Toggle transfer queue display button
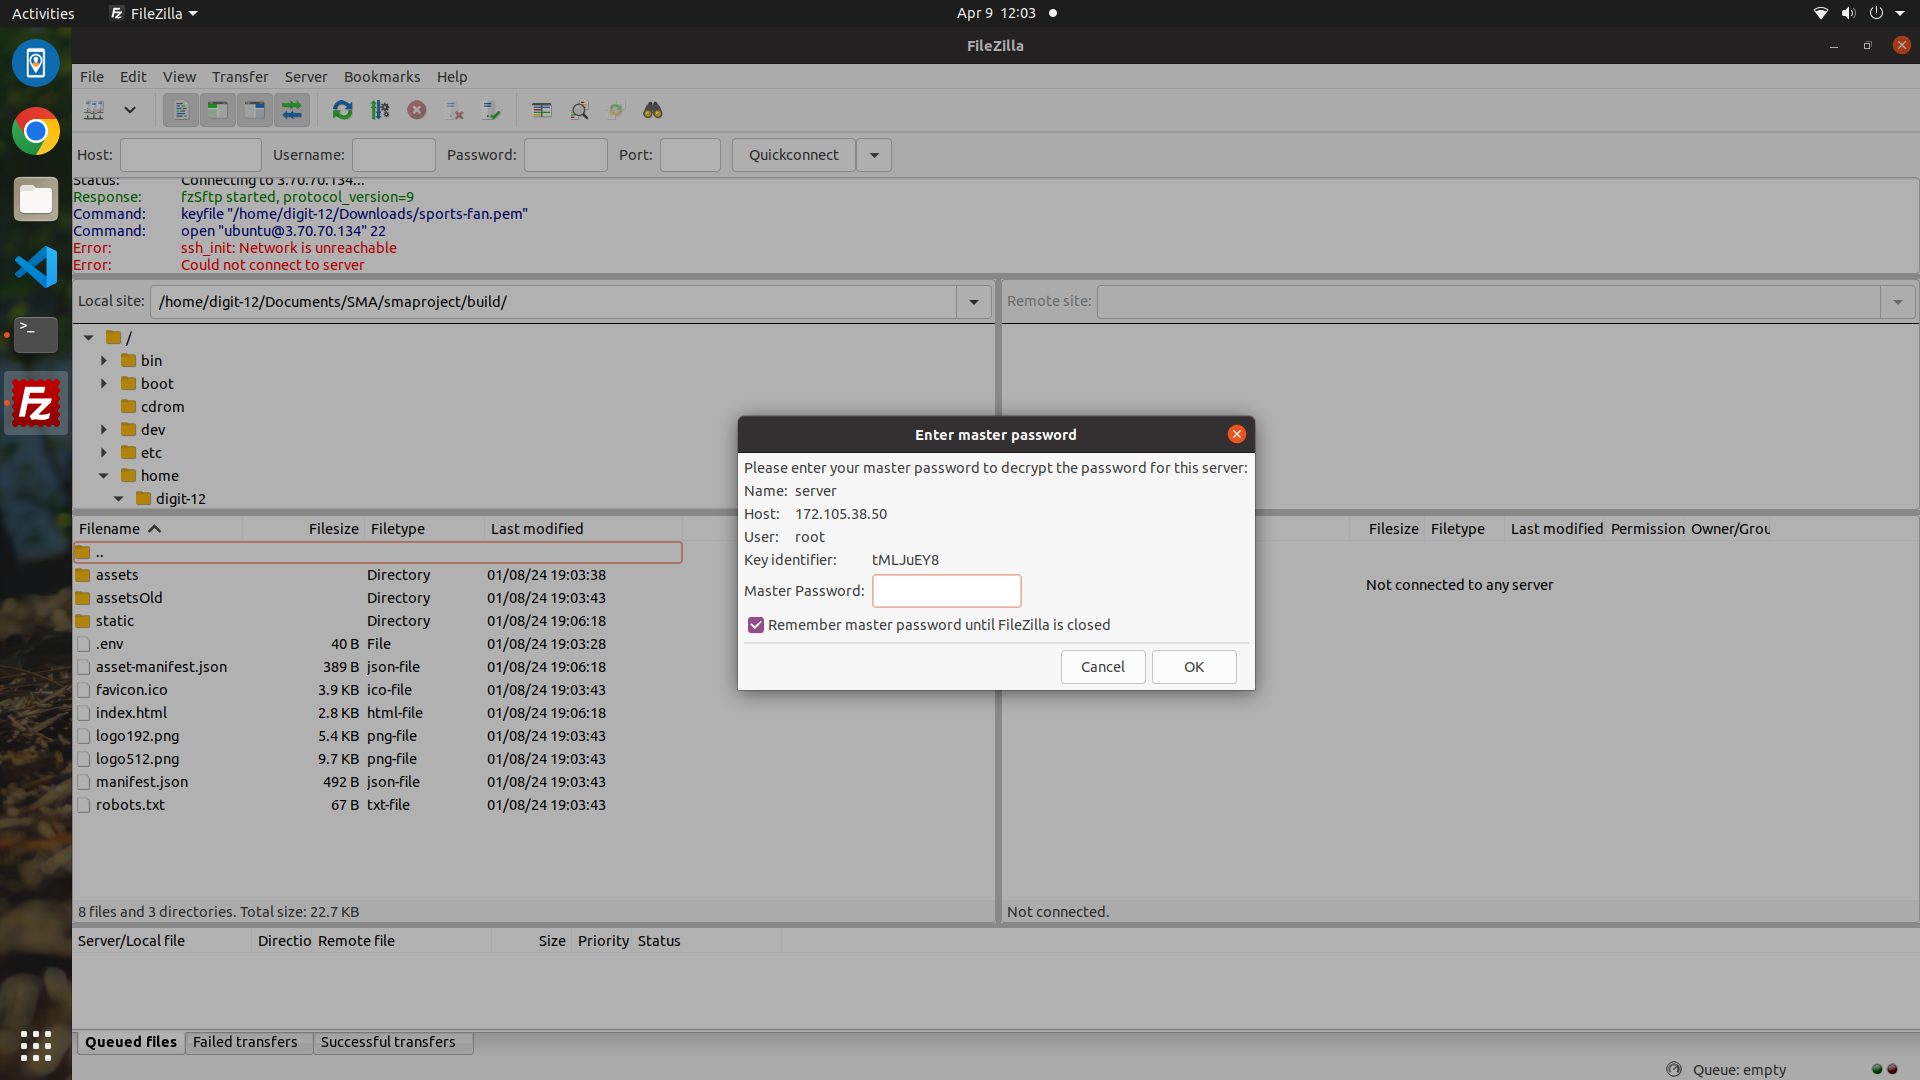This screenshot has width=1920, height=1080. click(x=292, y=110)
